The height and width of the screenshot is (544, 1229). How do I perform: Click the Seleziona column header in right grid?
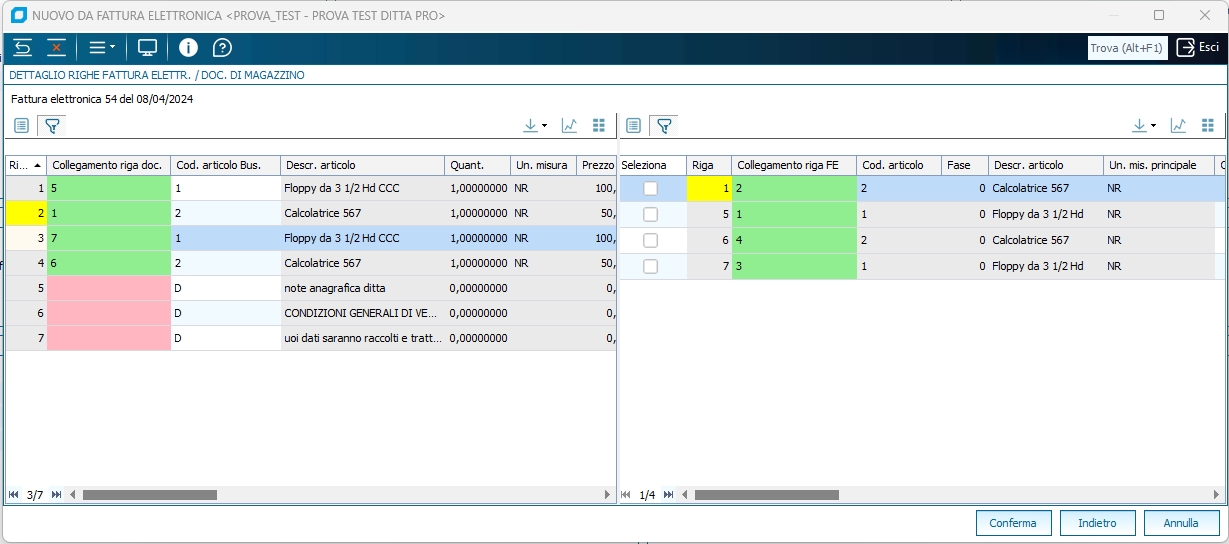(x=652, y=165)
